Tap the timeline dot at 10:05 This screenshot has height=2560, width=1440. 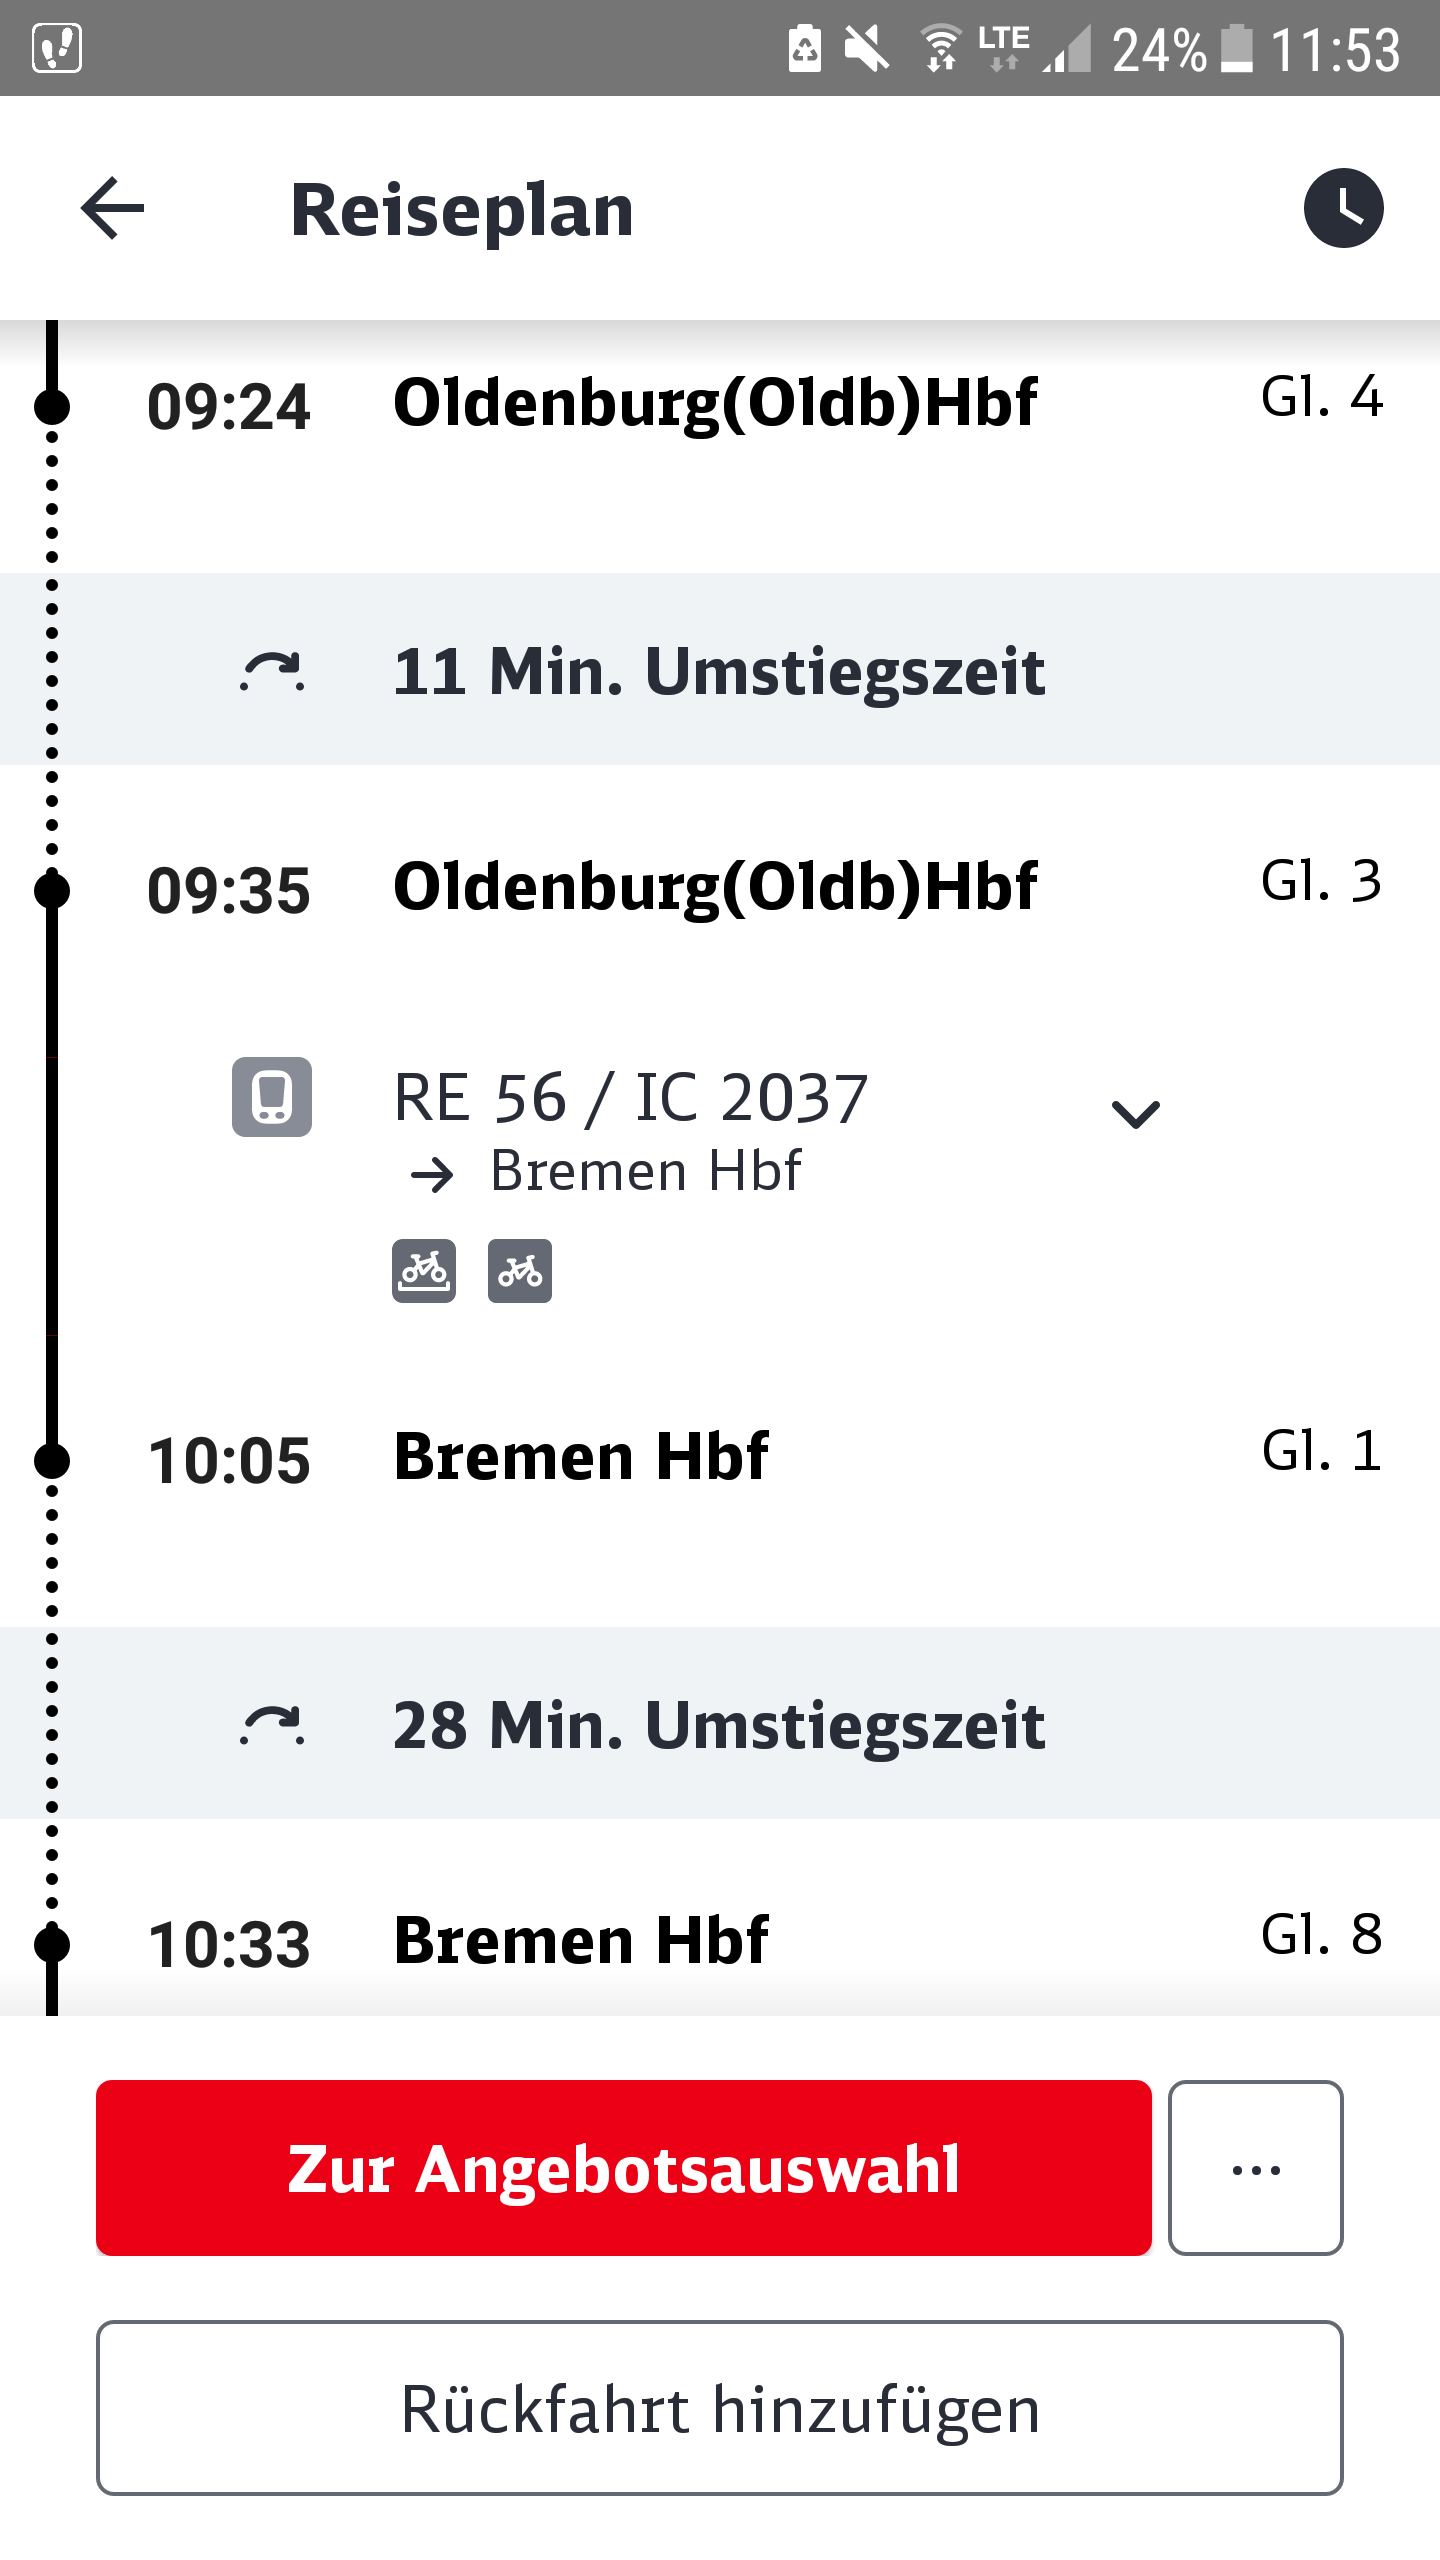[x=52, y=1461]
